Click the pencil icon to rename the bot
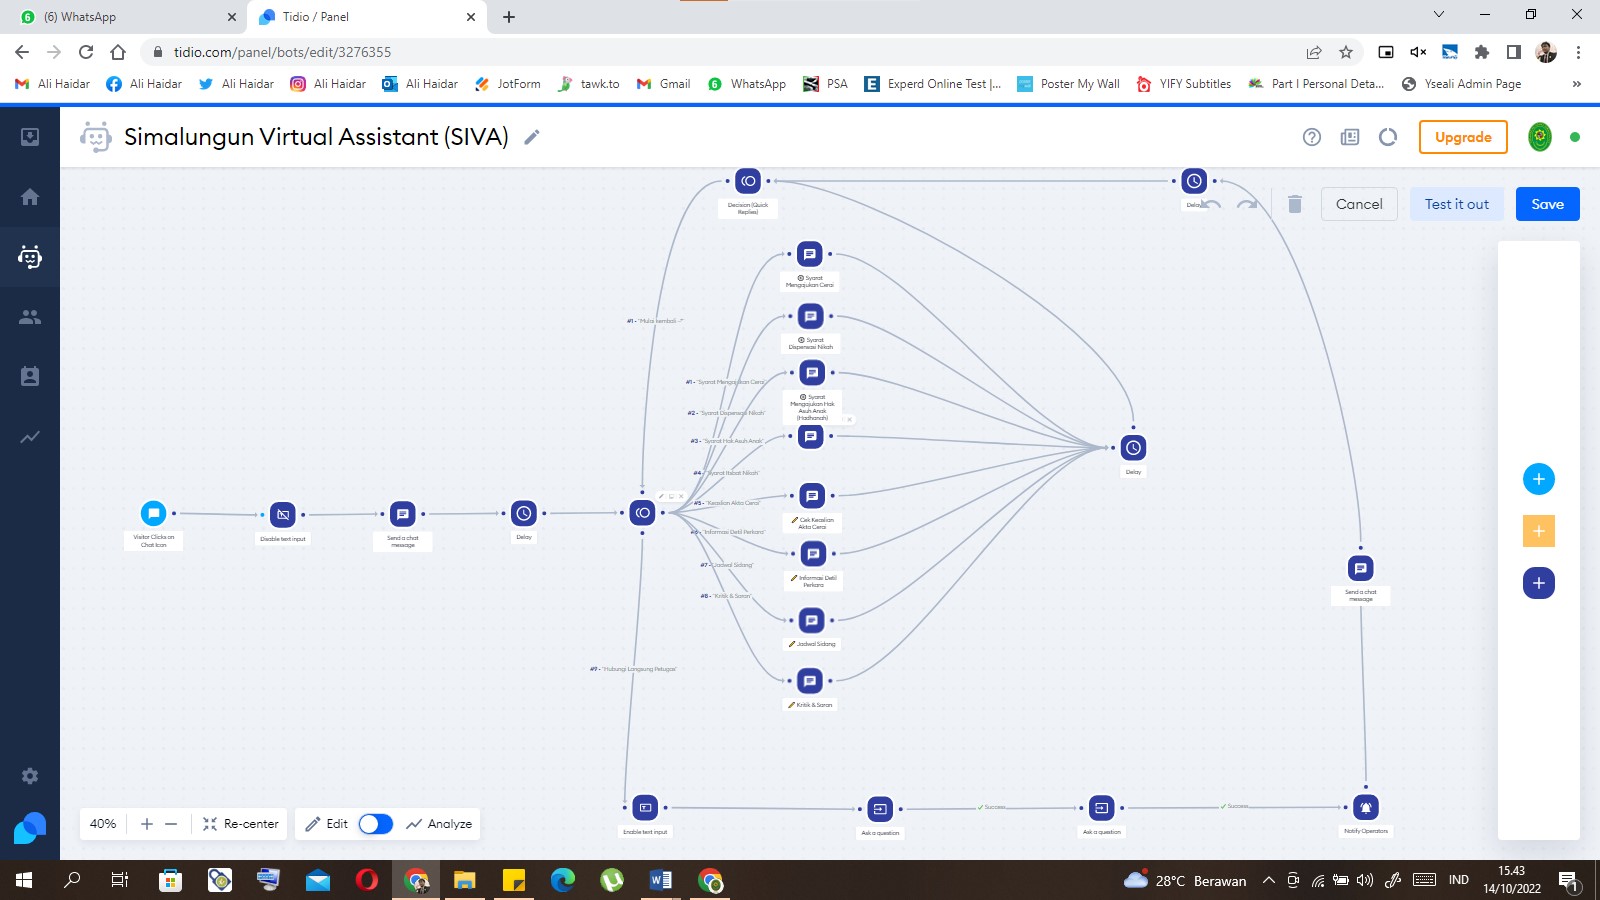The image size is (1600, 900). coord(532,137)
